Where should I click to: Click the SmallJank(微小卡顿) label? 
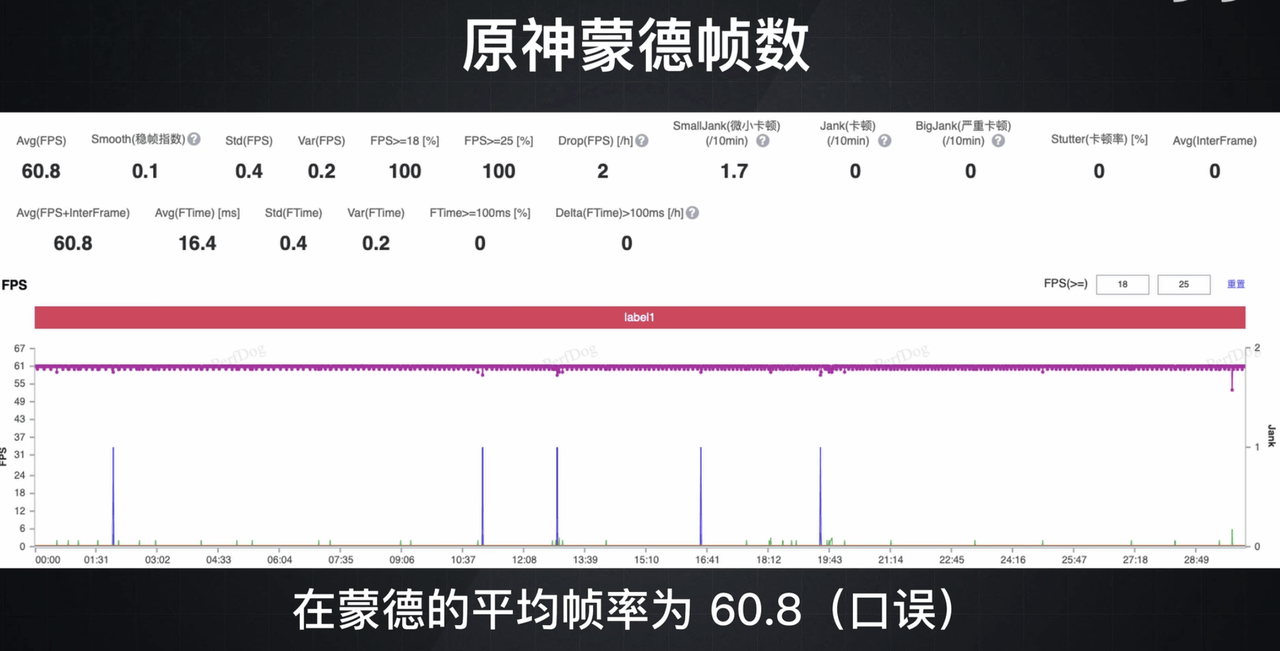coord(726,126)
